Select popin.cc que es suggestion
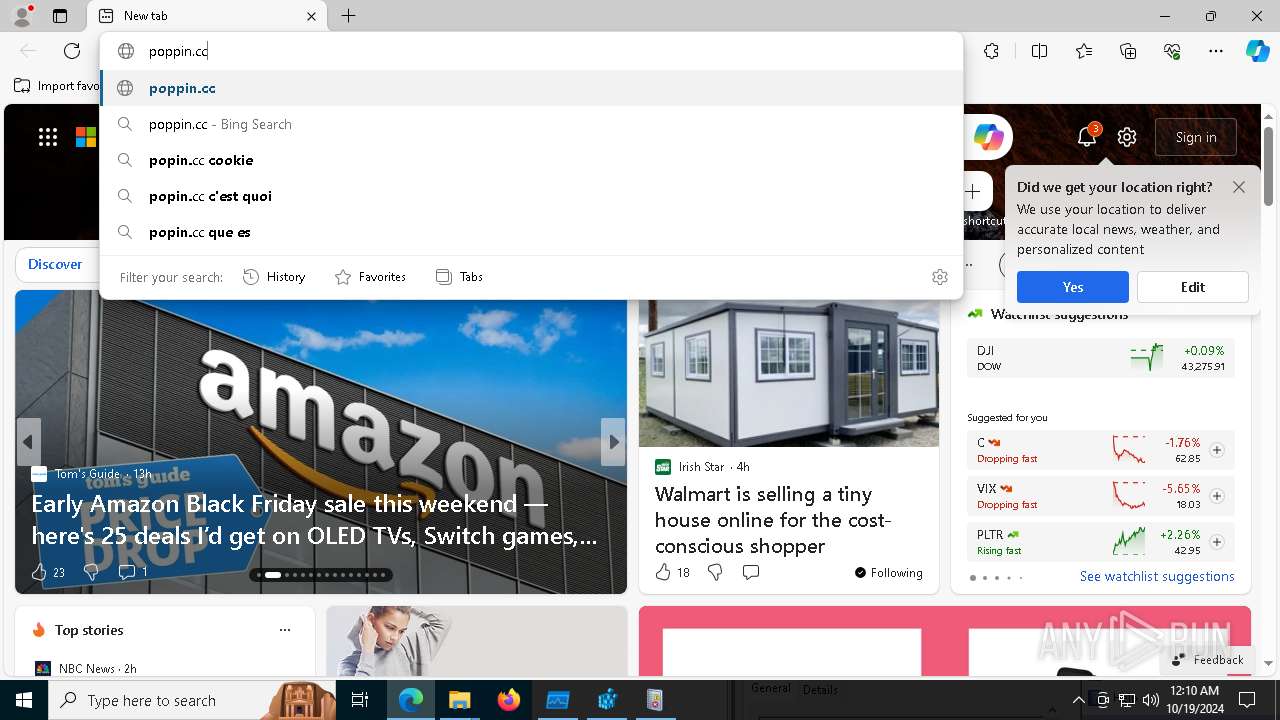The height and width of the screenshot is (720, 1280). pos(531,232)
